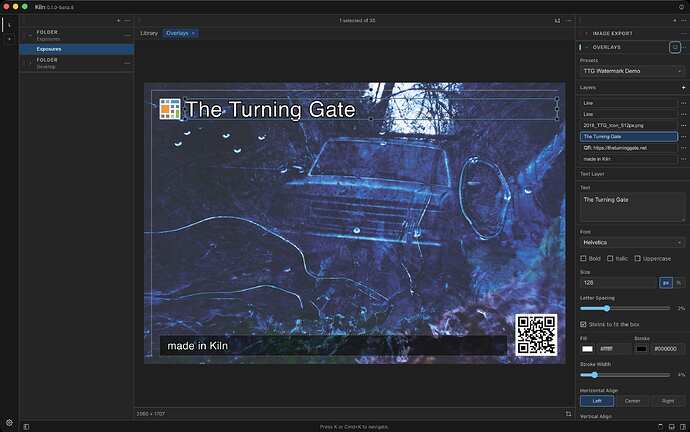690x432 pixels.
Task: Select the second Line layer
Action: point(628,114)
